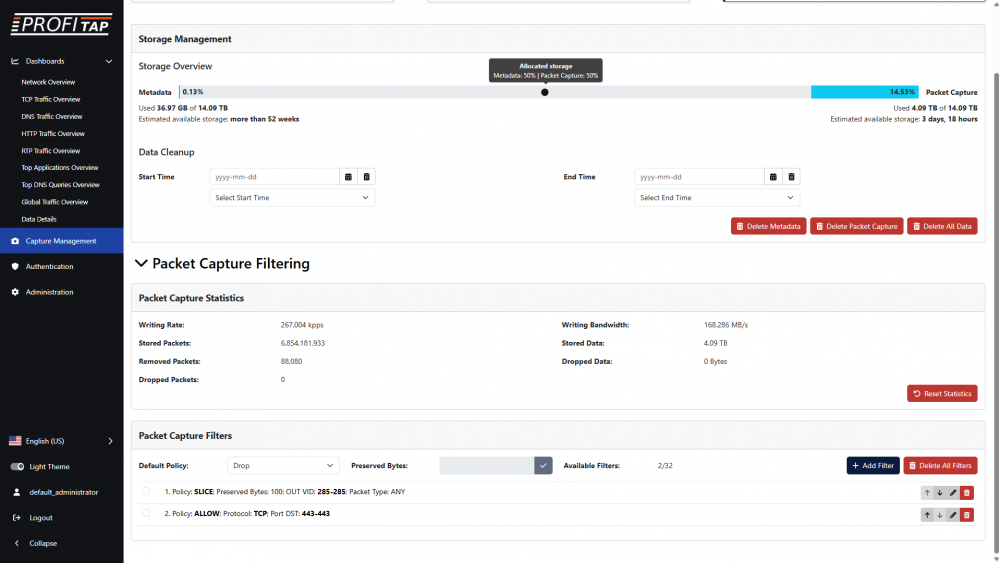Open the End Time calendar picker

click(x=773, y=177)
